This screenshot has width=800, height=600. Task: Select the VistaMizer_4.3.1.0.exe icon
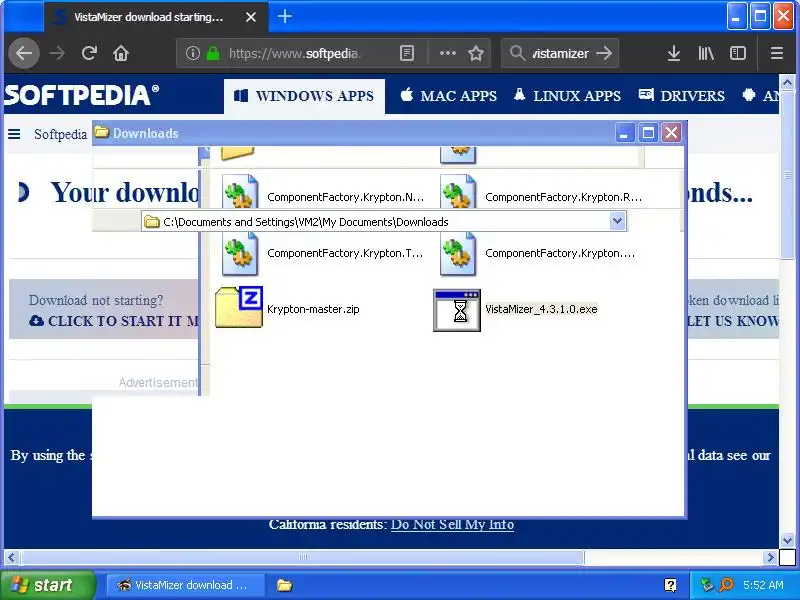tap(457, 310)
